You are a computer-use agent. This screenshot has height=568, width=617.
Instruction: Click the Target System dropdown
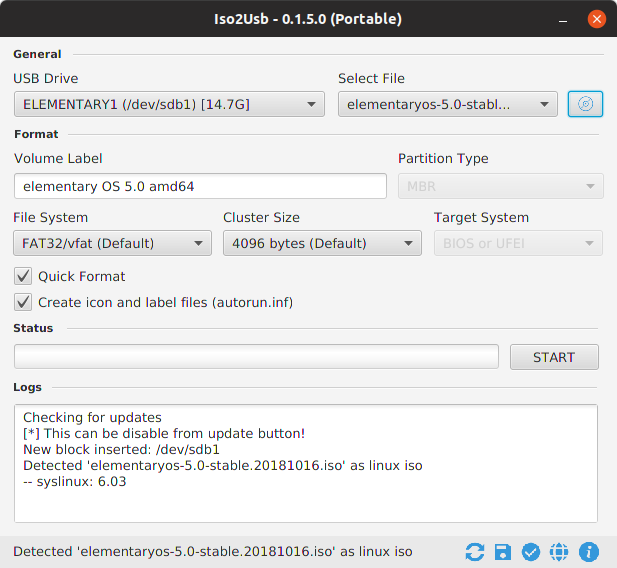518,243
